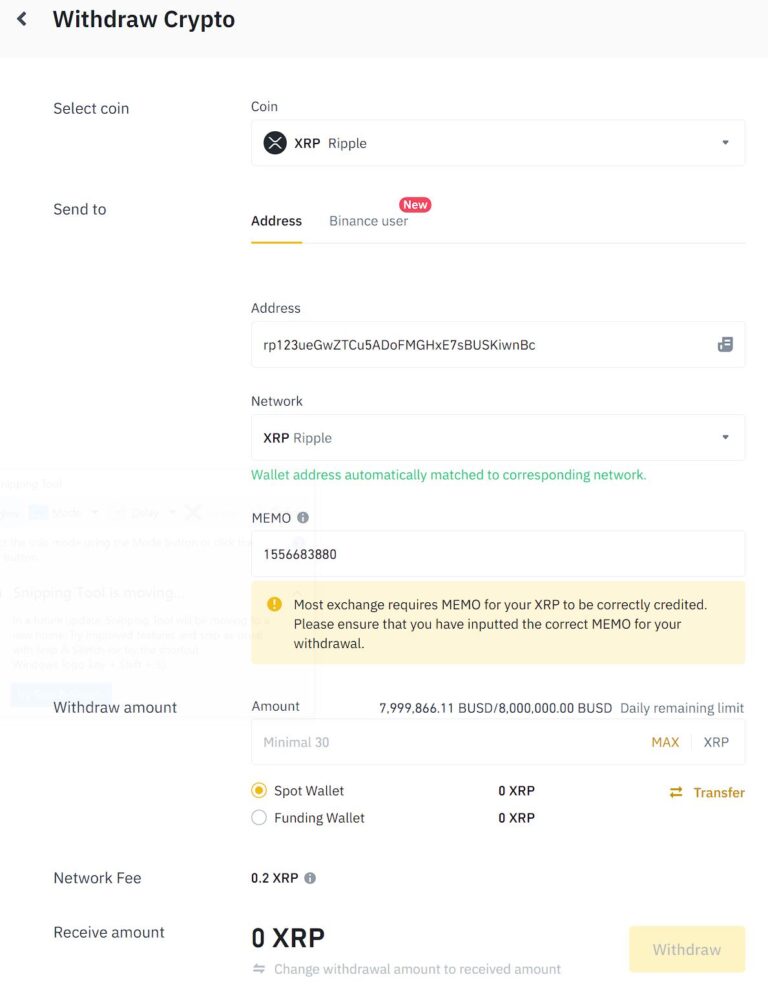Image resolution: width=768 pixels, height=997 pixels.
Task: Click MAX to fill the amount
Action: (665, 742)
